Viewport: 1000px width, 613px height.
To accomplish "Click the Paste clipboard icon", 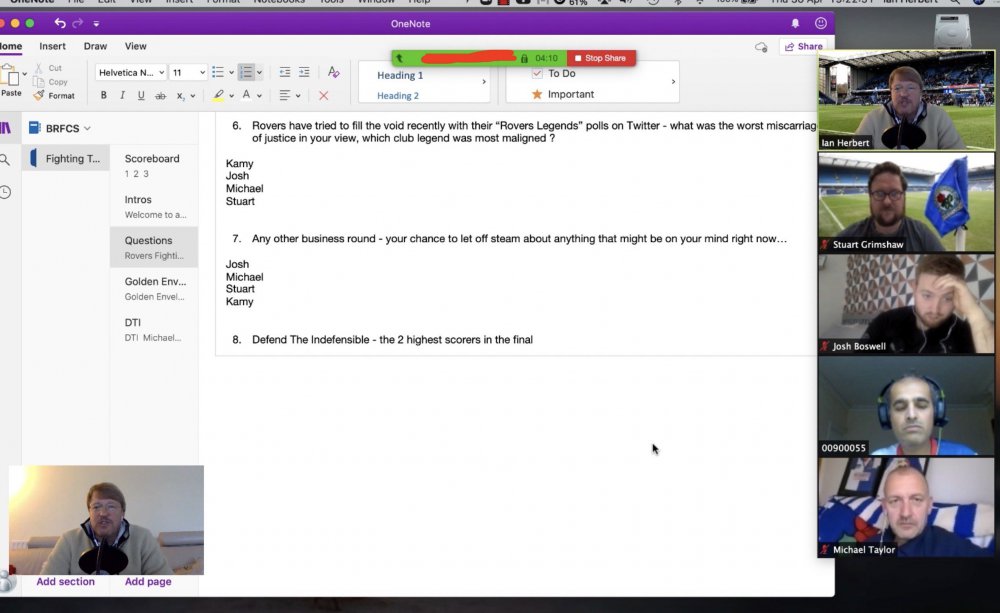I will [x=10, y=75].
